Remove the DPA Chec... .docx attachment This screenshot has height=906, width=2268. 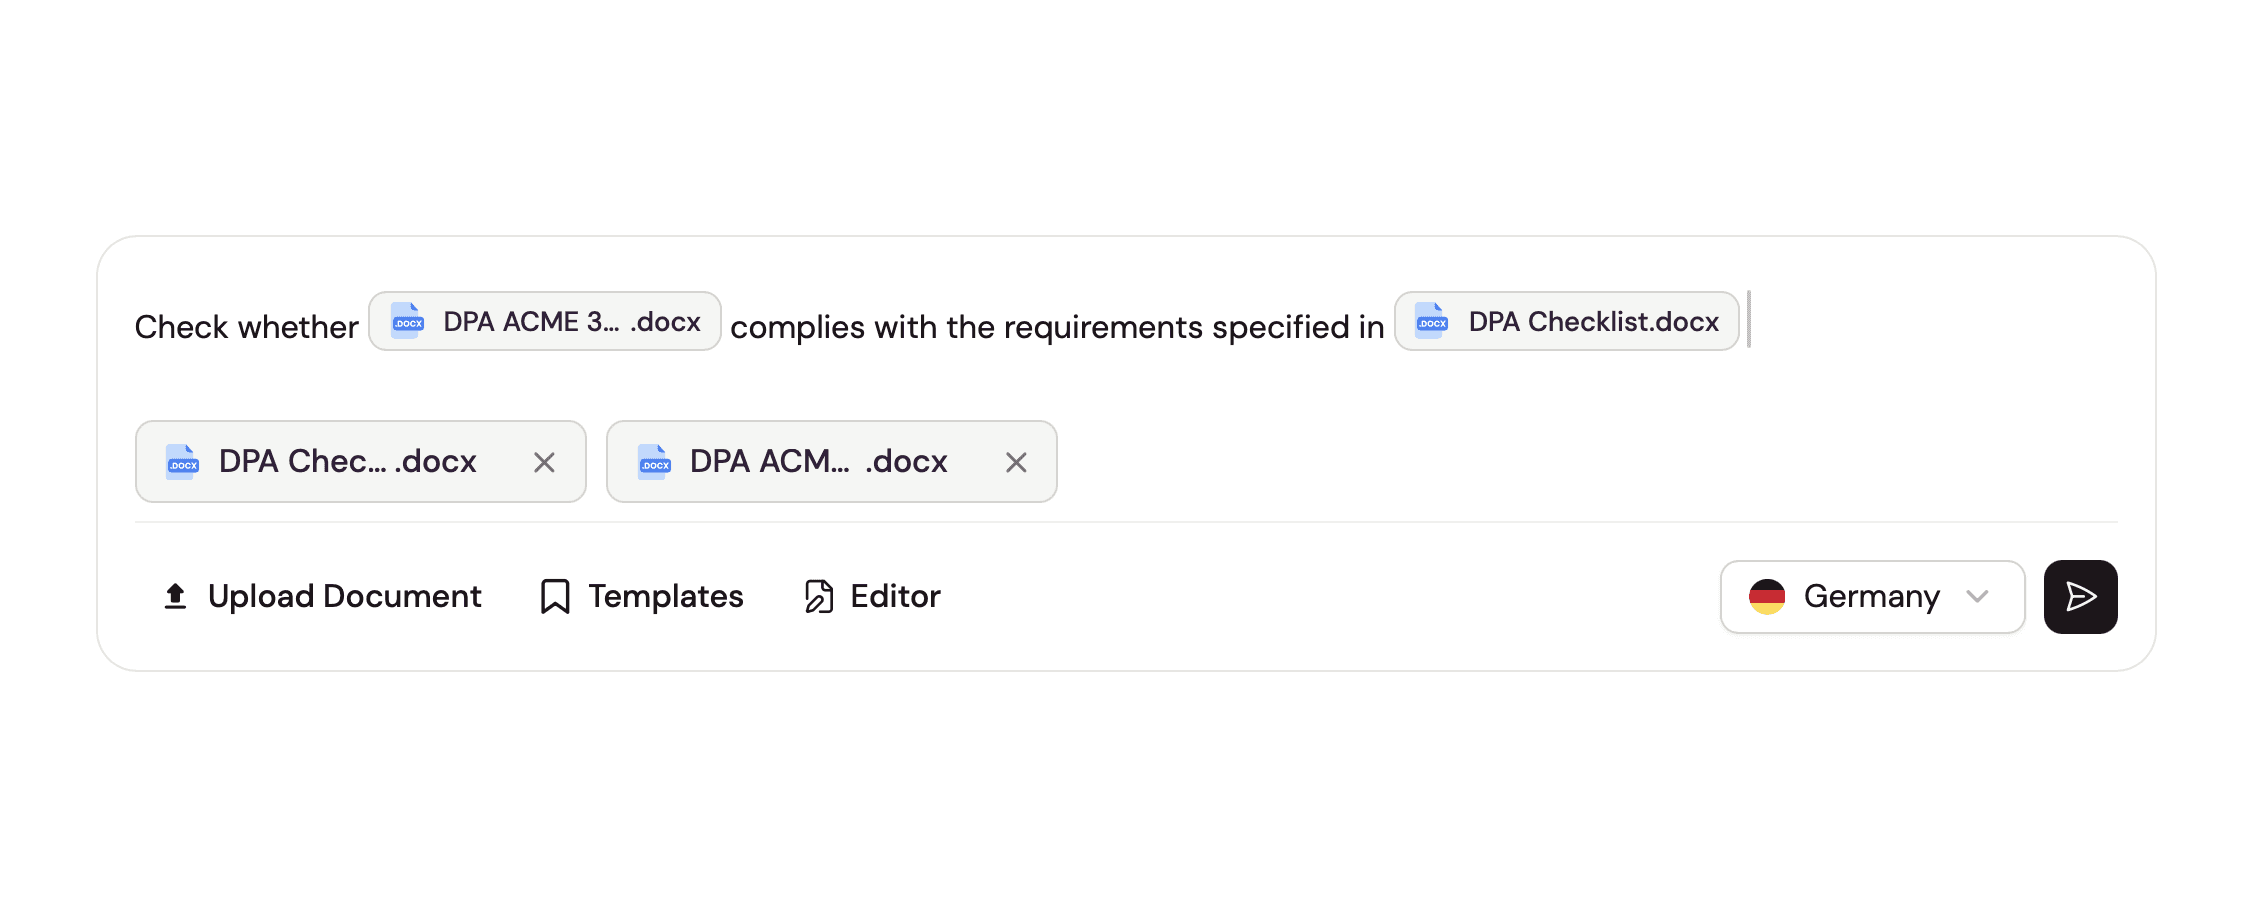[x=544, y=462]
